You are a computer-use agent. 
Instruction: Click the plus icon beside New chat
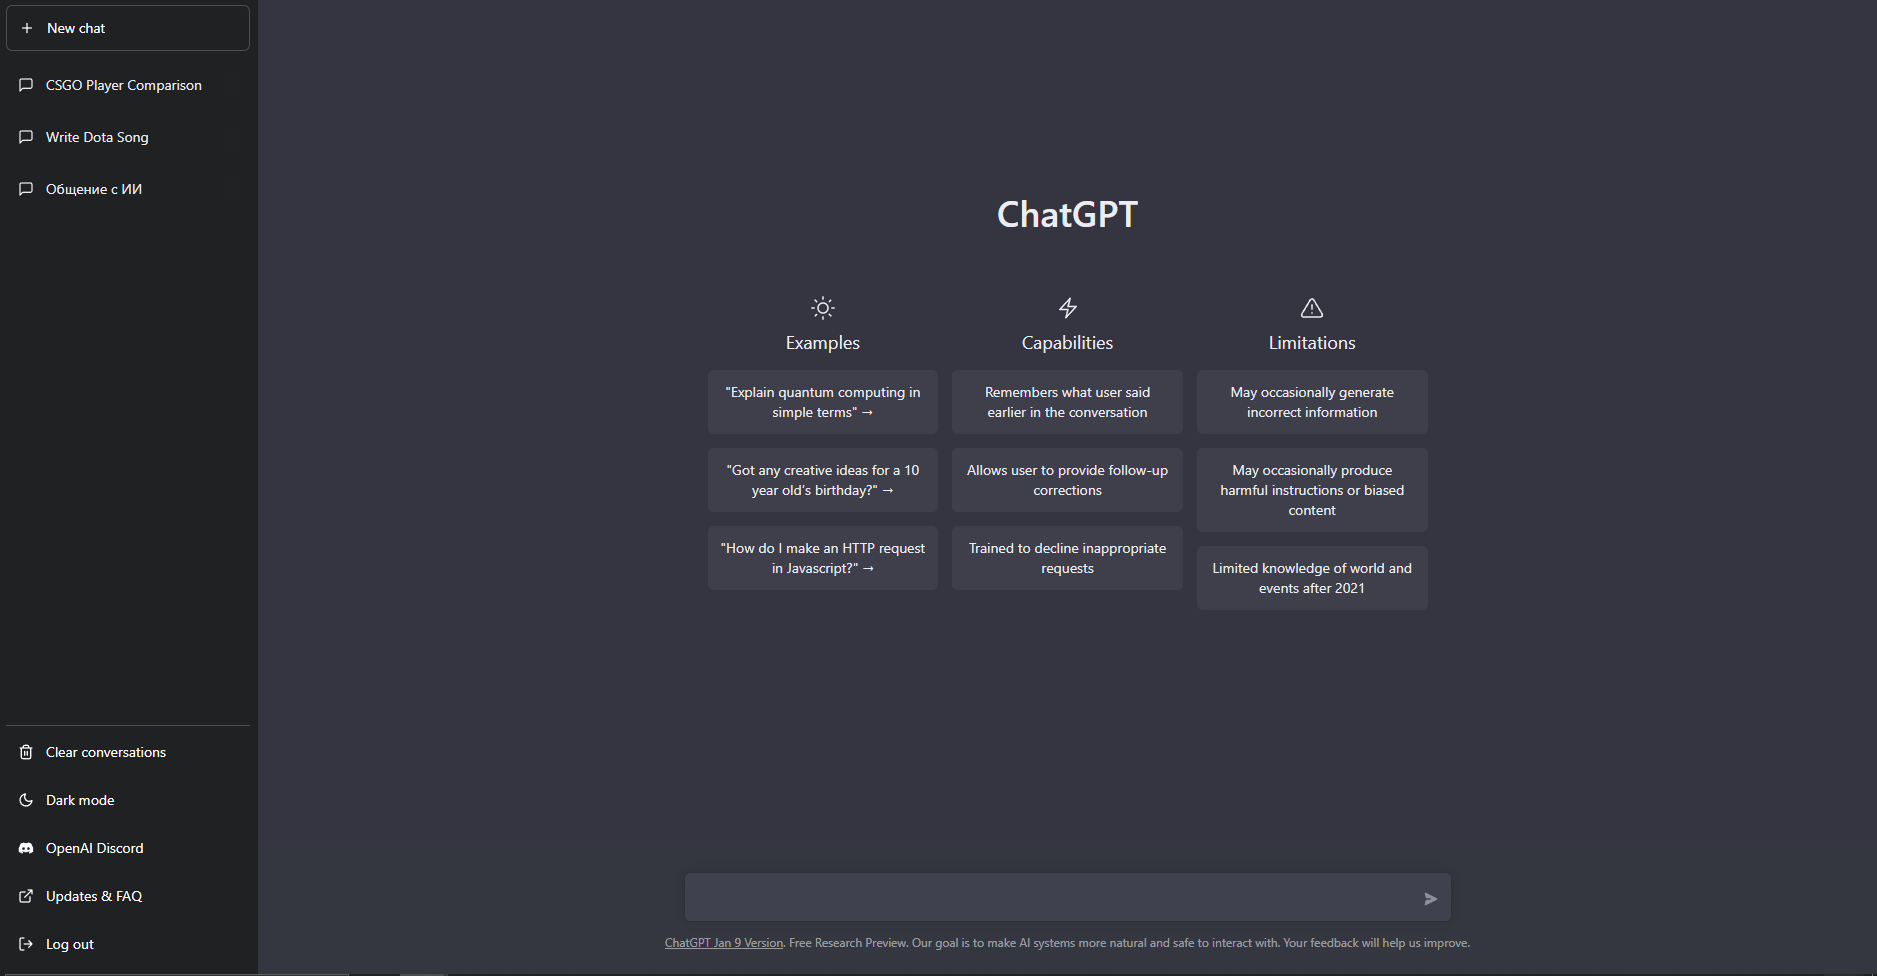click(x=27, y=28)
